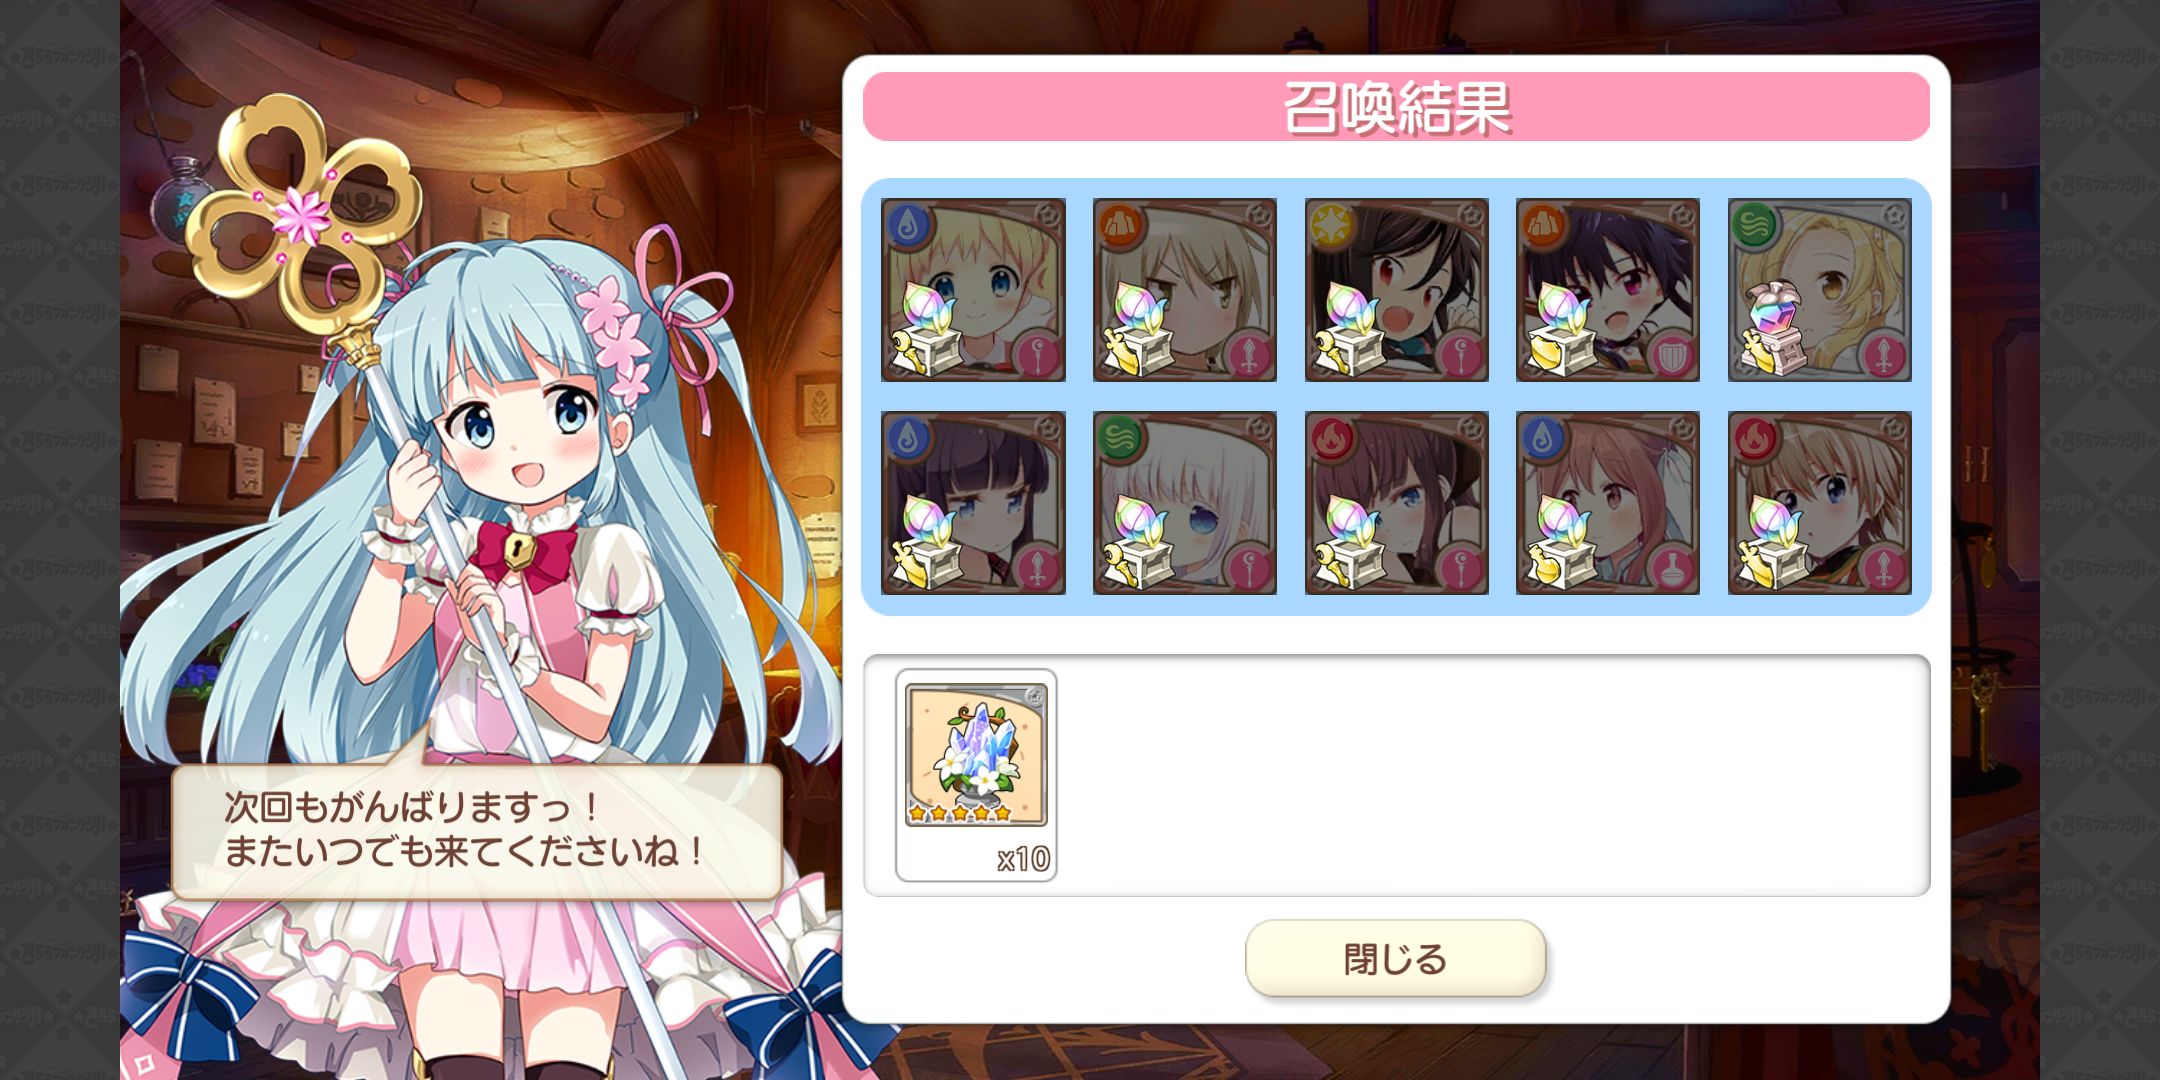Tap the flask class icon on pink-haired card
The height and width of the screenshot is (1080, 2160).
(1672, 567)
